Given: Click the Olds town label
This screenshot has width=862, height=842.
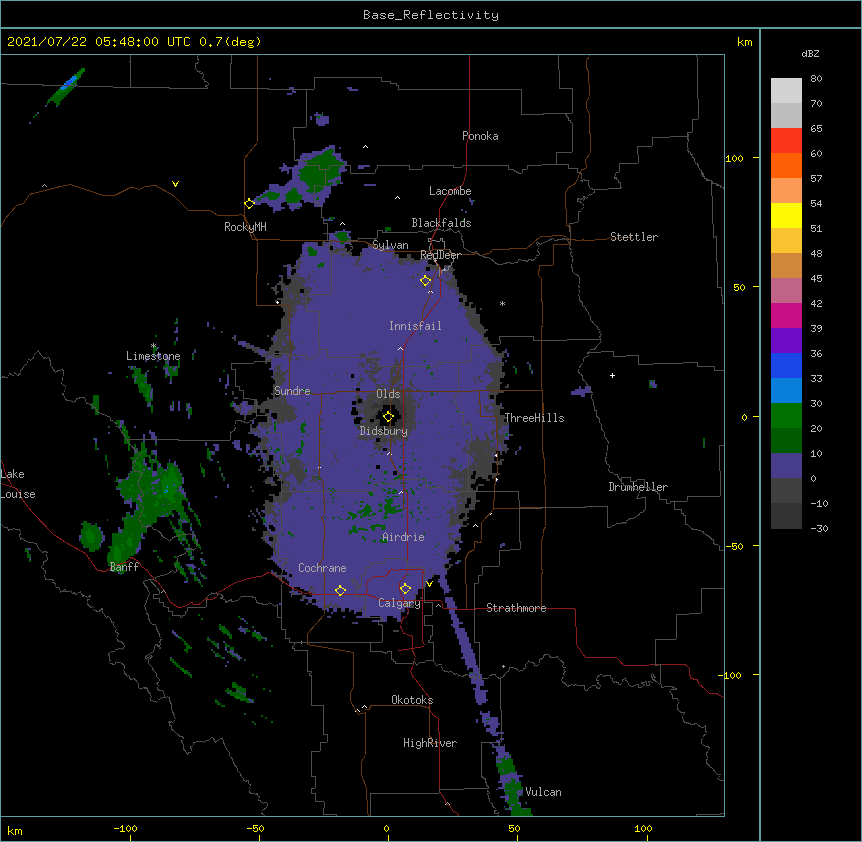Looking at the screenshot, I should 388,394.
